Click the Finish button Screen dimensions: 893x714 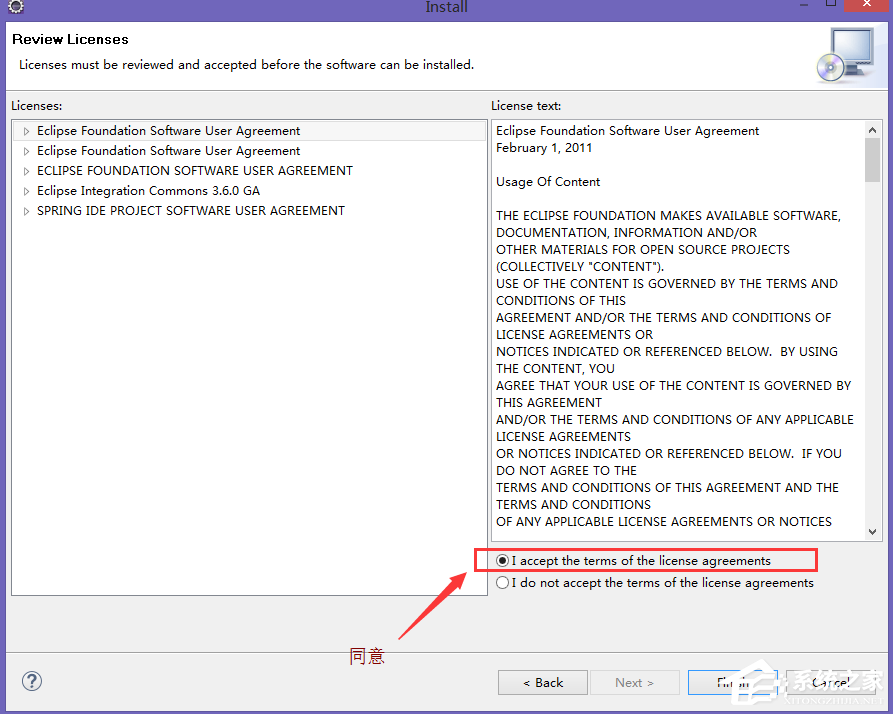pyautogui.click(x=733, y=682)
